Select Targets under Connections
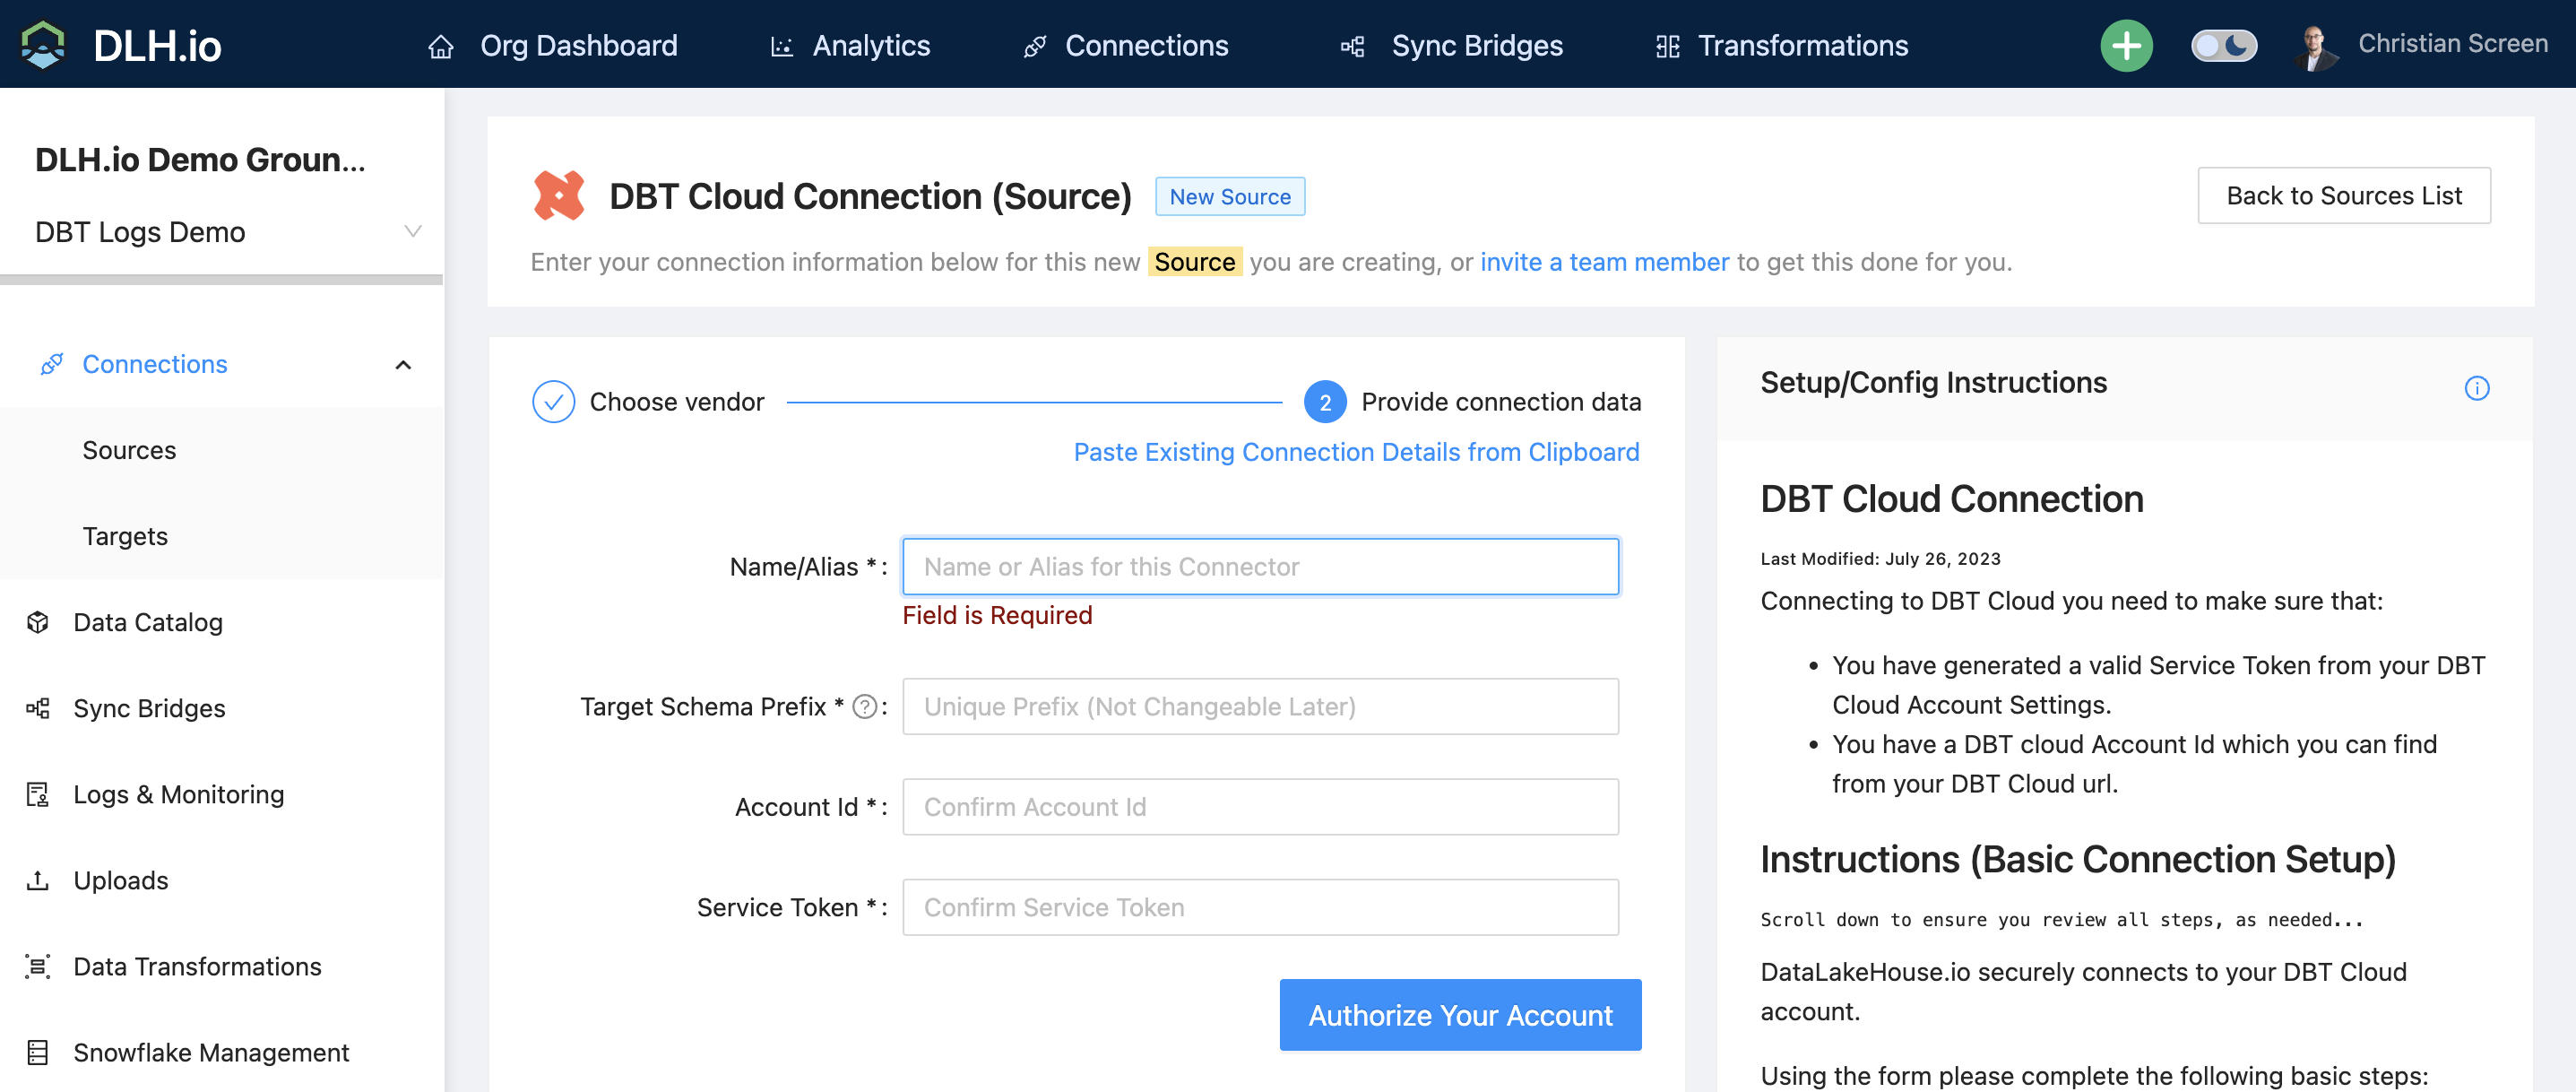2576x1092 pixels. [125, 536]
